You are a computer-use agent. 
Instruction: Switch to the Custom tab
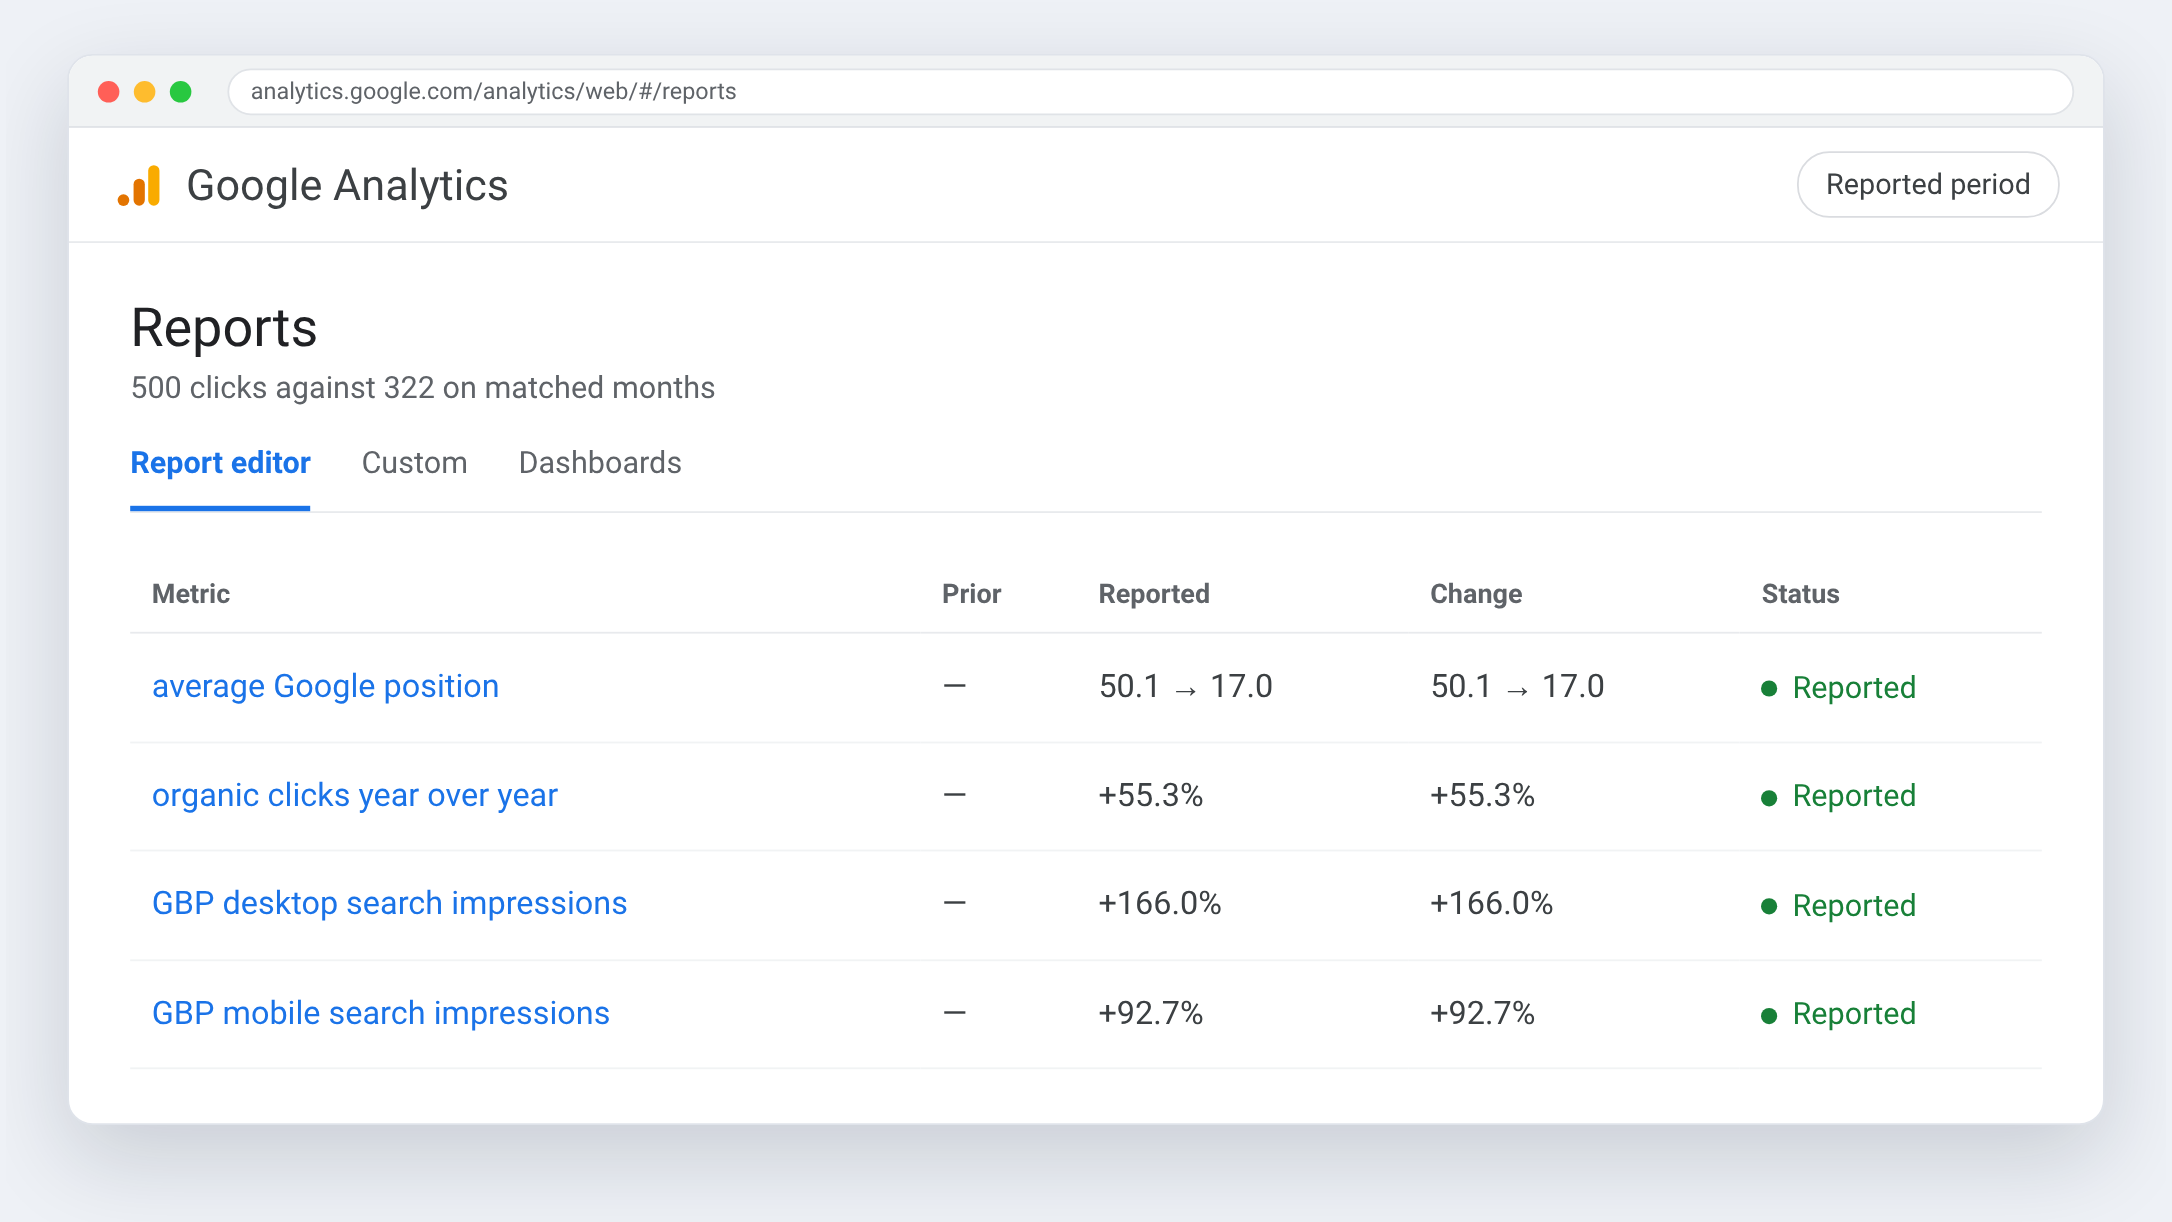click(414, 463)
